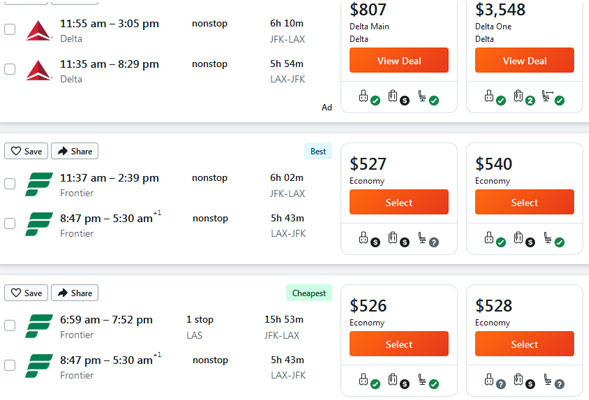Click the Cheapest badge label
The image size is (589, 400).
[309, 293]
